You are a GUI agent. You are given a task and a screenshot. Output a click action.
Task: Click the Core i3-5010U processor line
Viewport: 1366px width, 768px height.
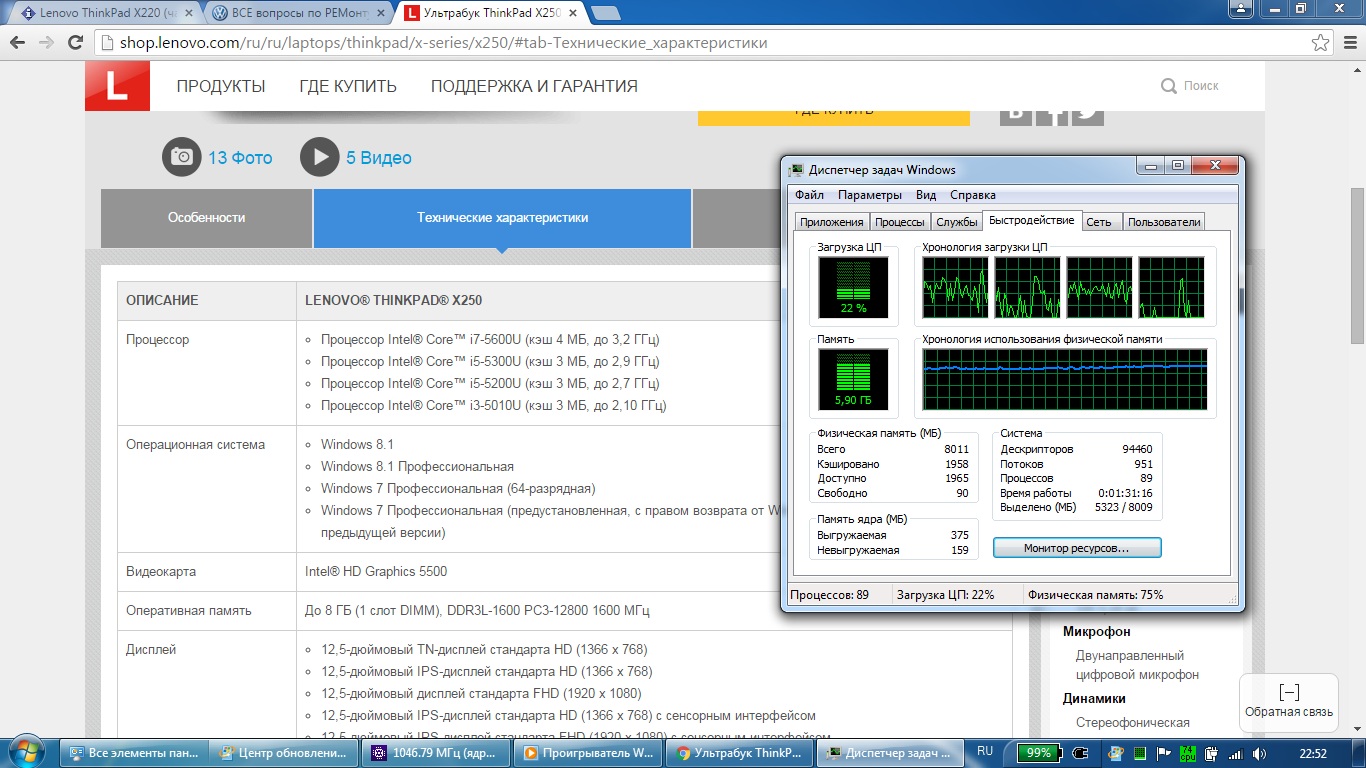493,405
